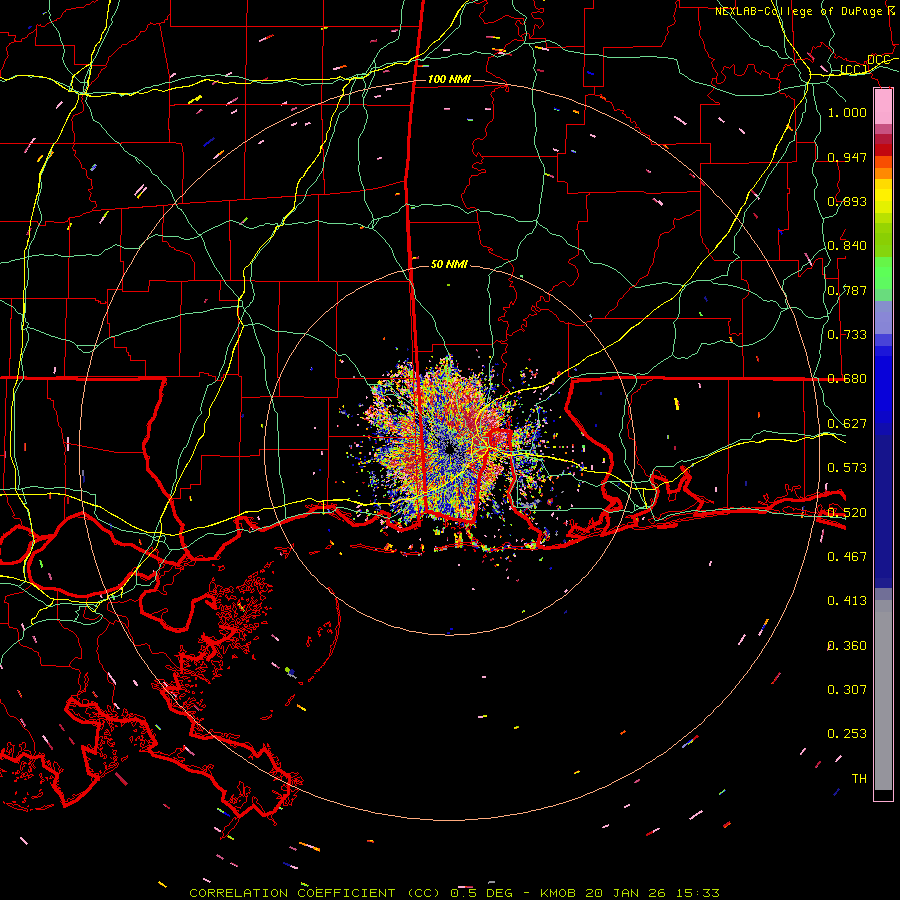Select the 0.307 value on the color scale
Viewport: 900px width, 900px height.
tap(847, 689)
